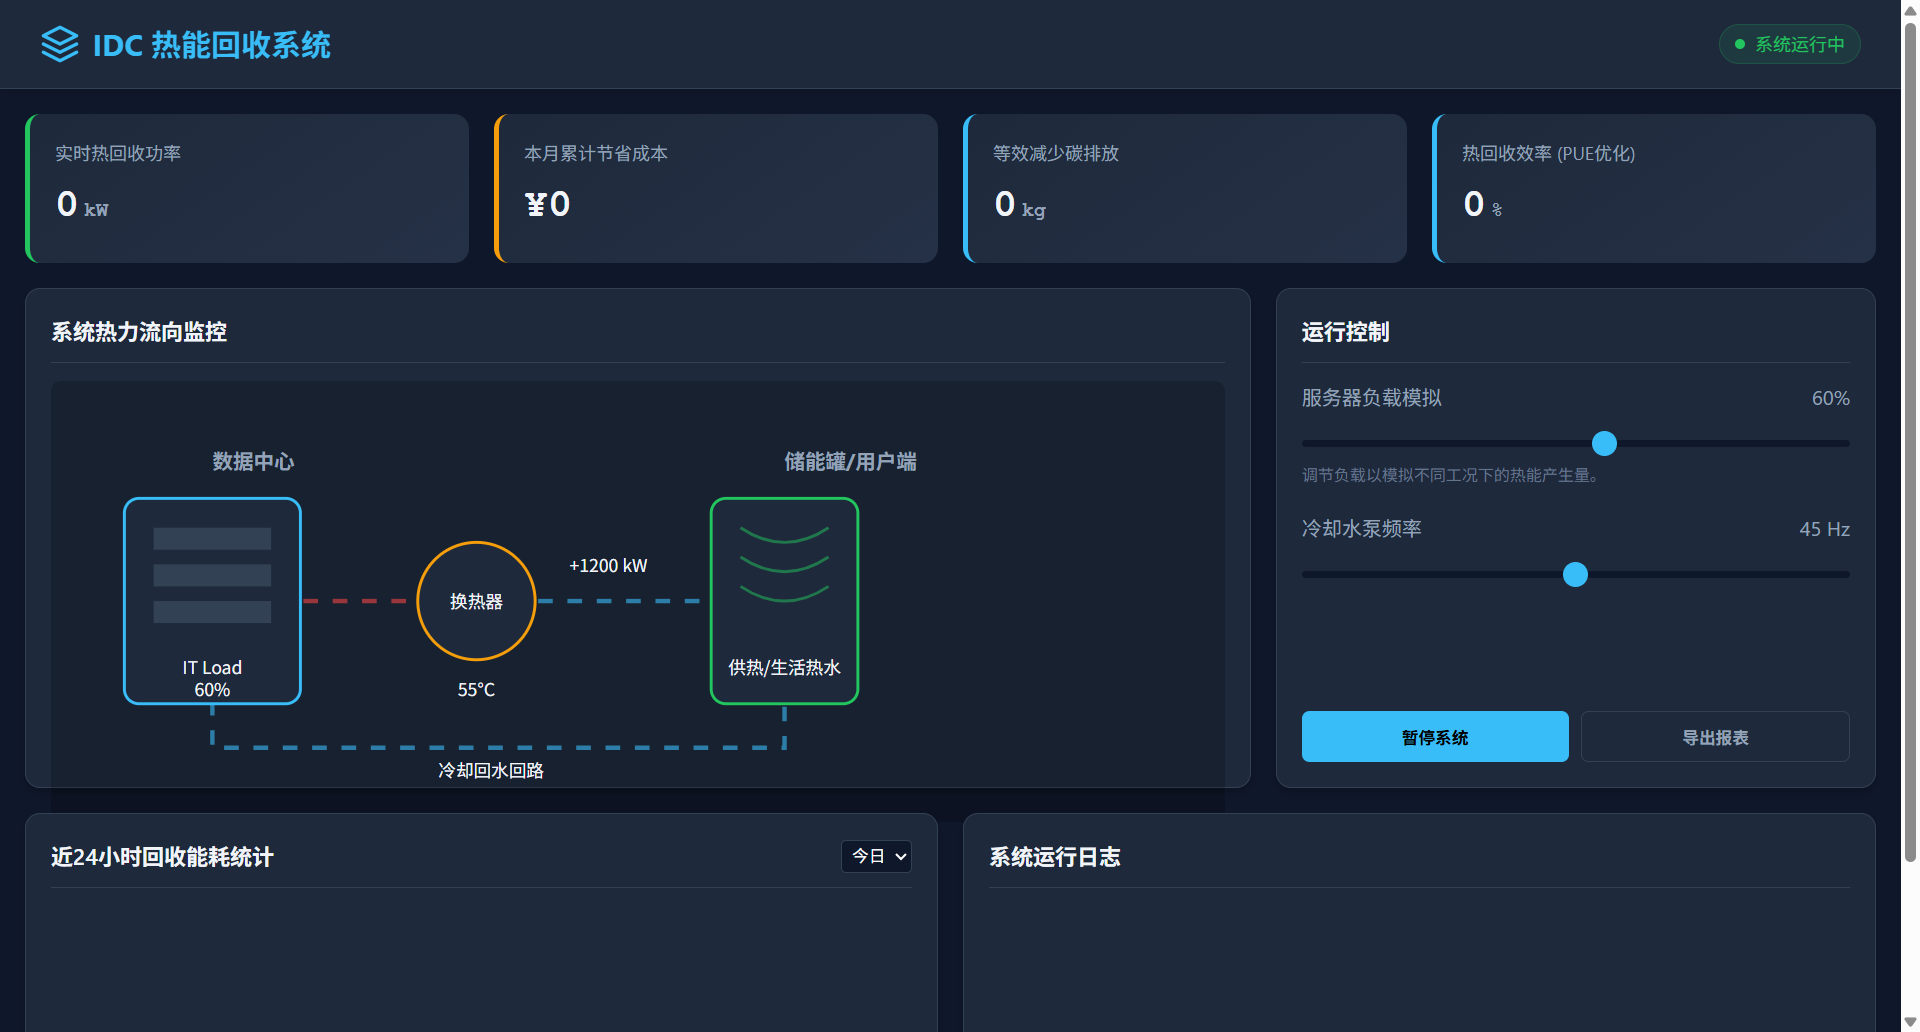Viewport: 1920px width, 1032px height.
Task: Click the green storage tank icon
Action: [x=784, y=600]
